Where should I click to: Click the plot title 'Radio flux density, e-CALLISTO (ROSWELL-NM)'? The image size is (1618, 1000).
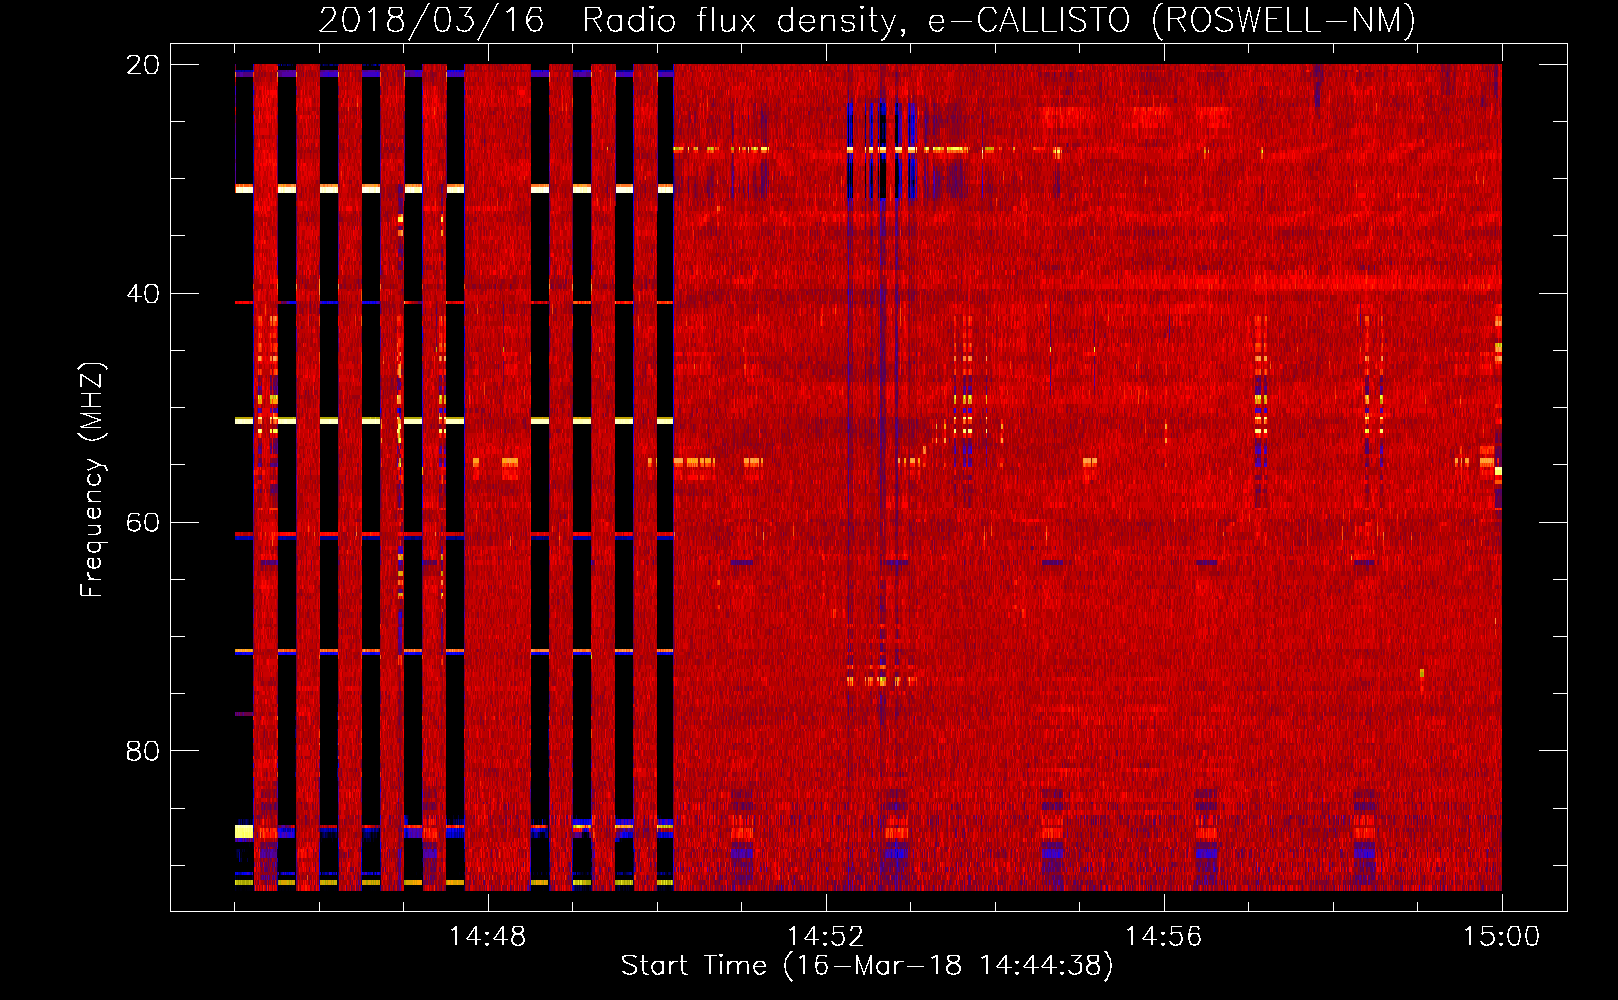[x=998, y=20]
